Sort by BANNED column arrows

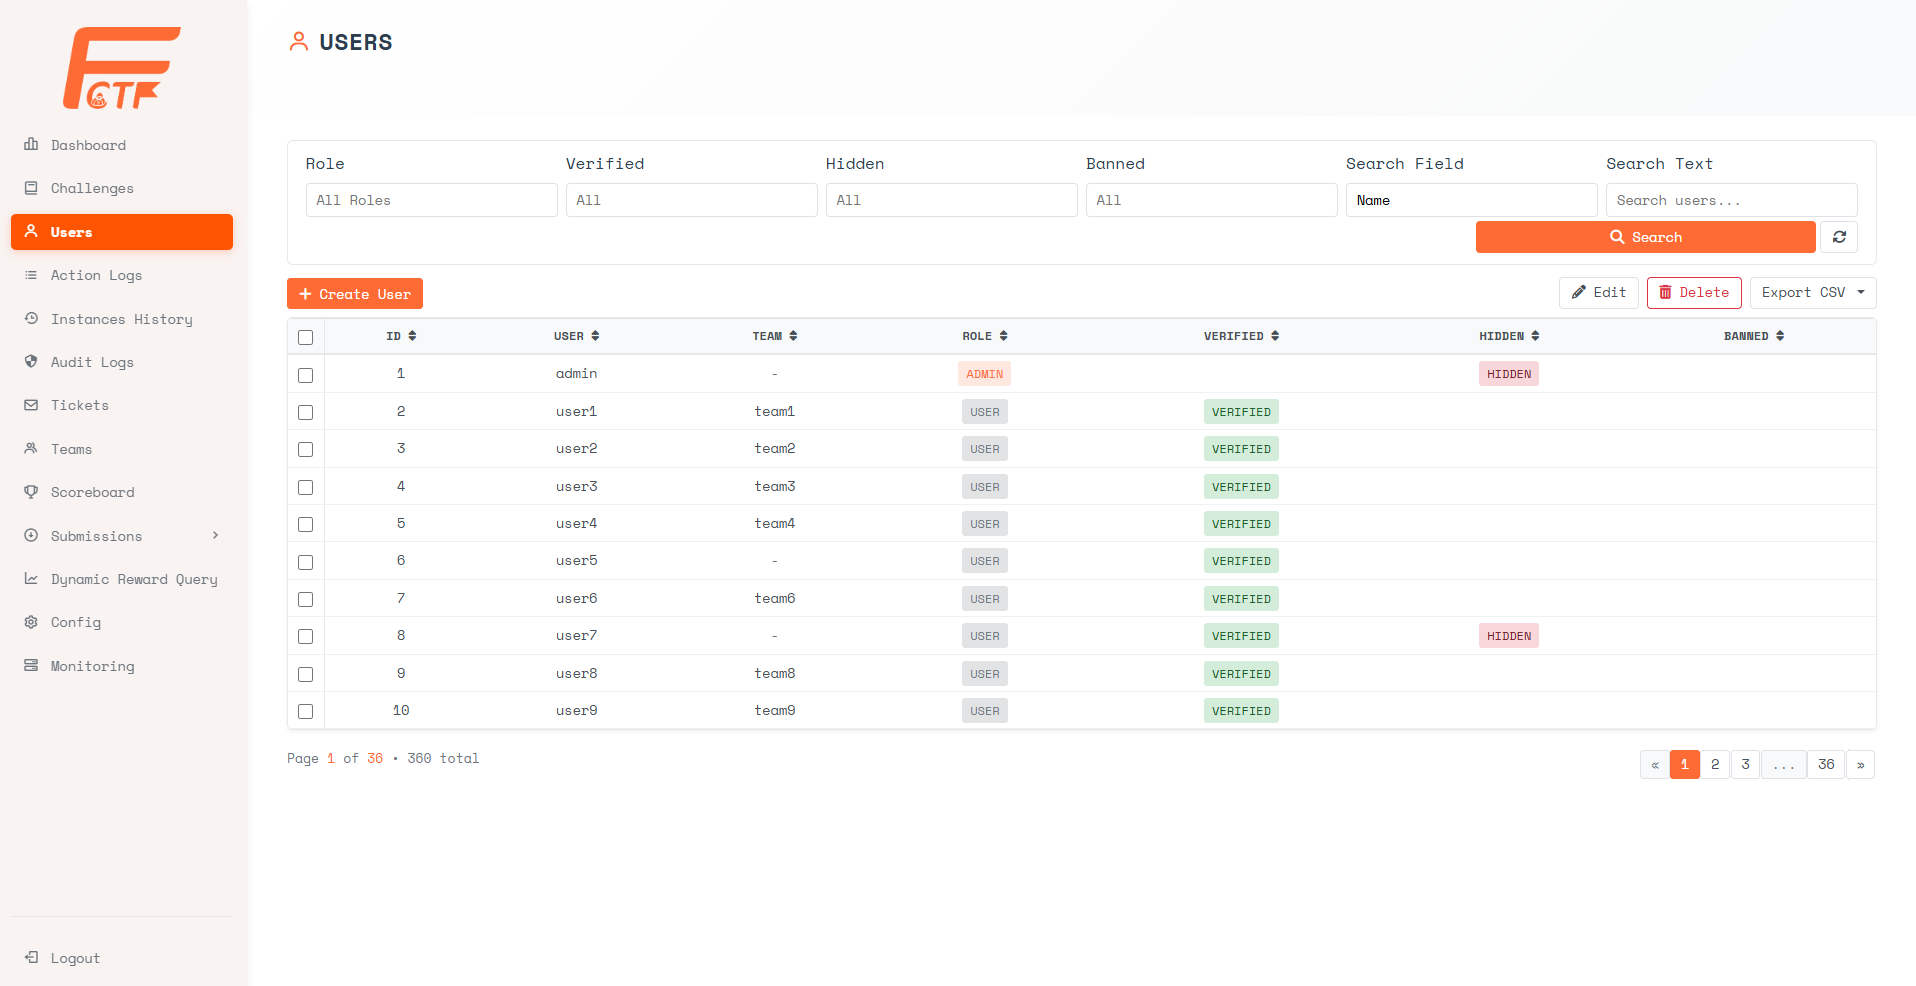pyautogui.click(x=1780, y=336)
